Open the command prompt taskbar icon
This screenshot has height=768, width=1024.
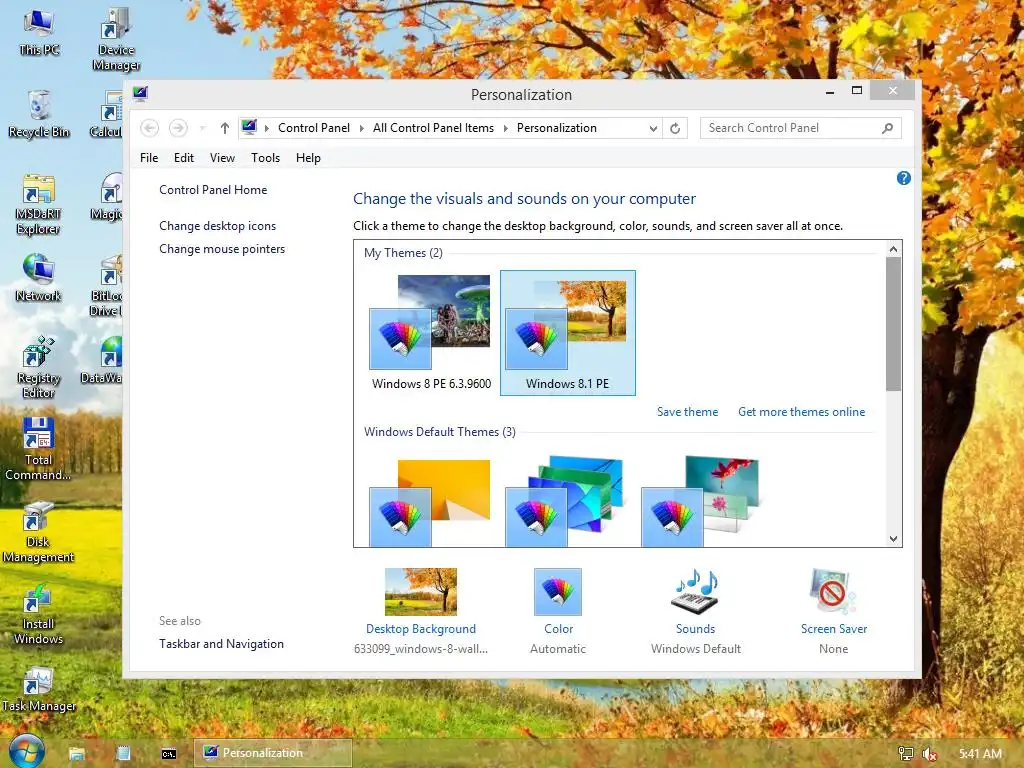click(x=168, y=754)
